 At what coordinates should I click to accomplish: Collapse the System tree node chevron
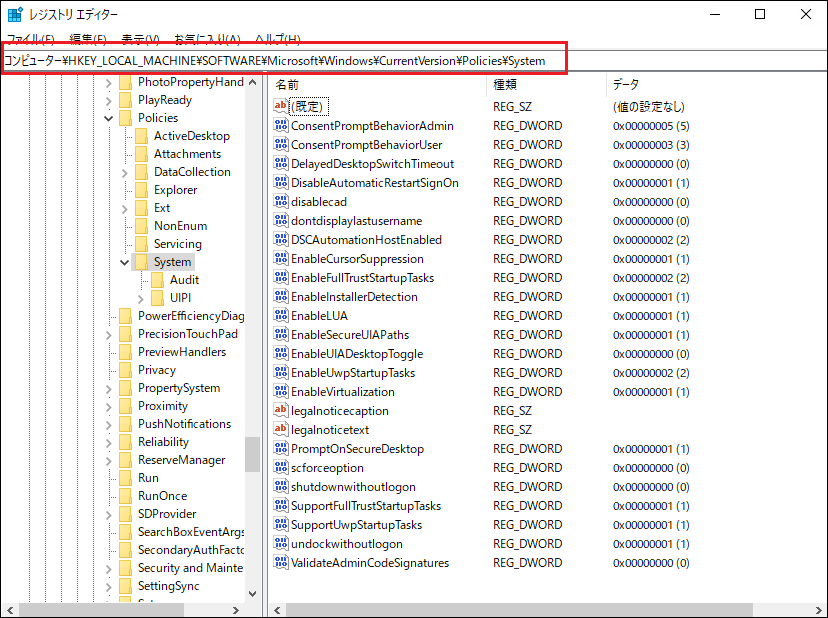point(123,261)
